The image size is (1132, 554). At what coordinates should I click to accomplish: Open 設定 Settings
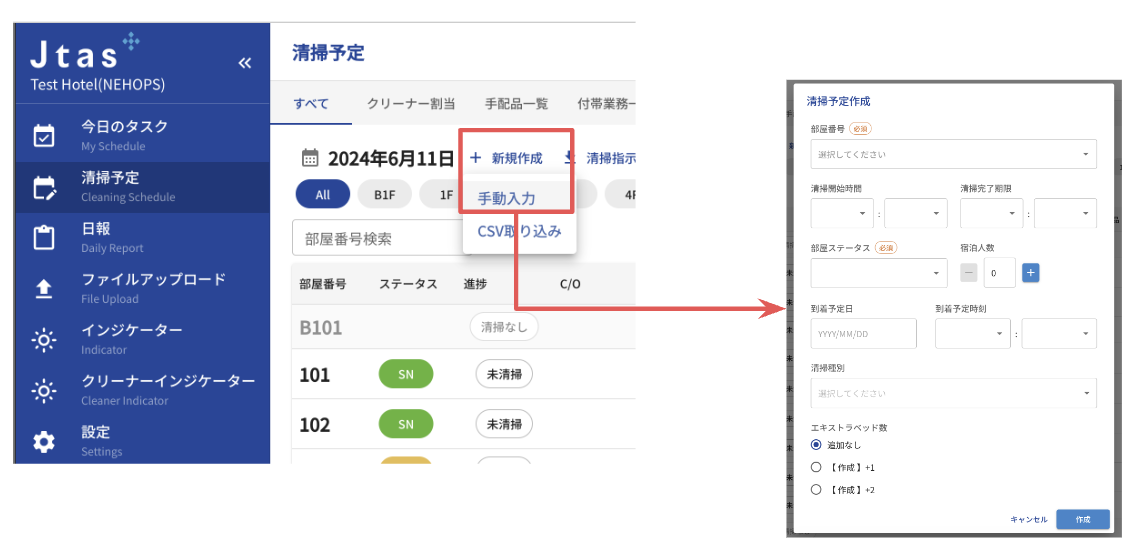(142, 441)
